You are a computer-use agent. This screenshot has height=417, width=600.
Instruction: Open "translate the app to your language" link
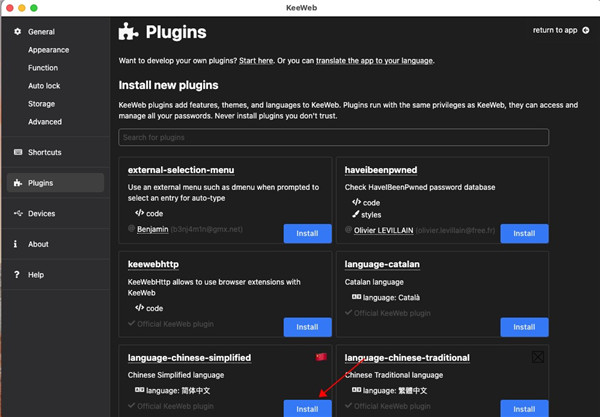tap(374, 61)
